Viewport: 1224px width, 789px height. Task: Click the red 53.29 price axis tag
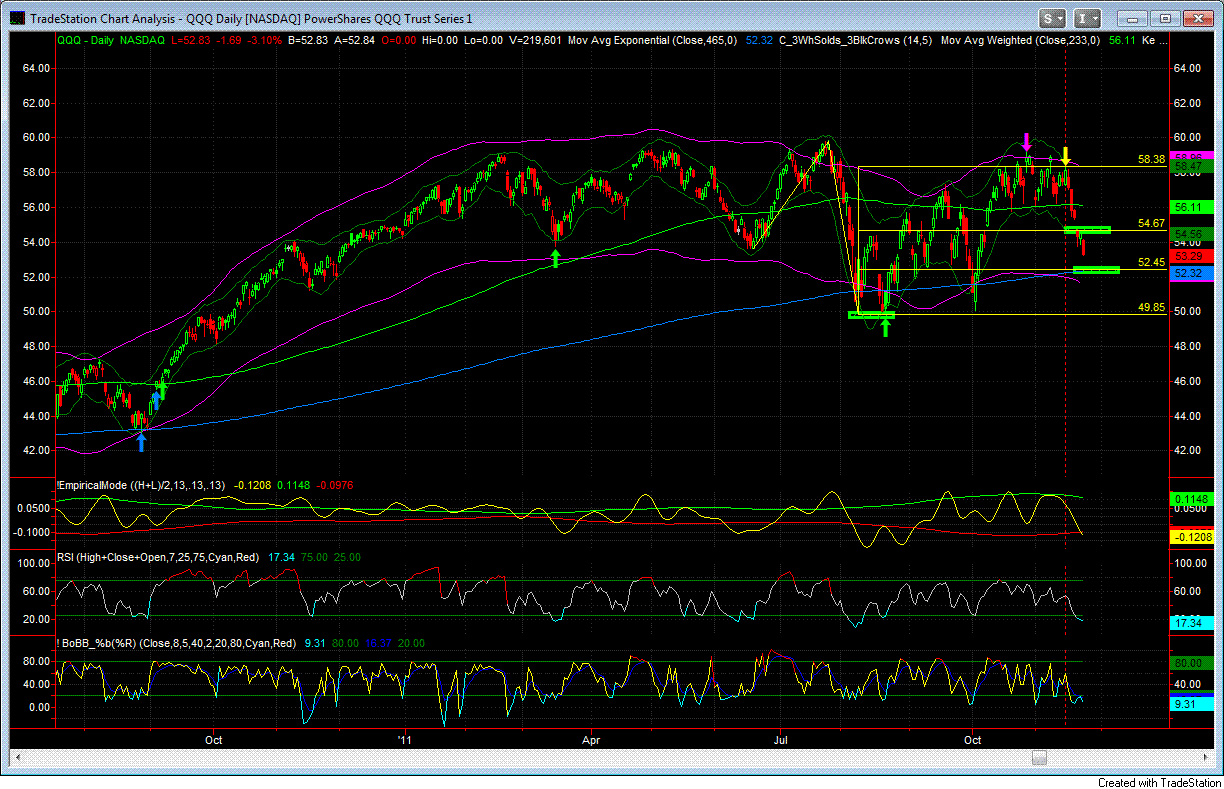(x=1190, y=257)
